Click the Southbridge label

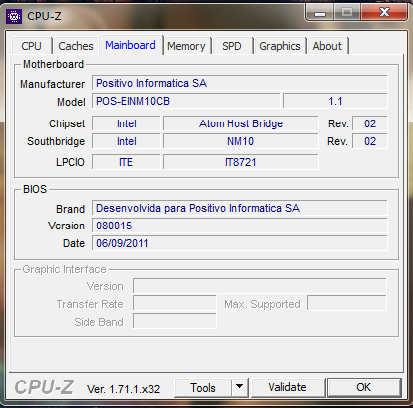(x=56, y=141)
